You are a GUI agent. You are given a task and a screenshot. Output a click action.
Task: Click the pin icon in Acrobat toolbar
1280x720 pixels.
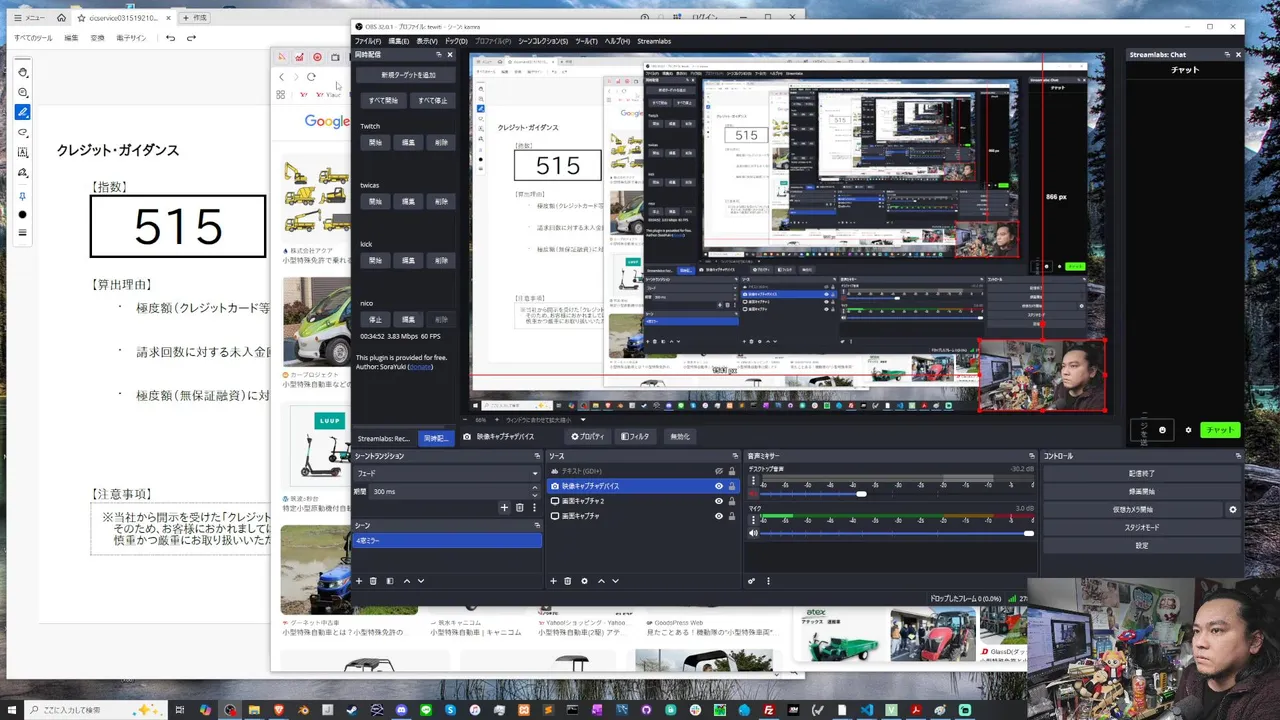pyautogui.click(x=22, y=196)
